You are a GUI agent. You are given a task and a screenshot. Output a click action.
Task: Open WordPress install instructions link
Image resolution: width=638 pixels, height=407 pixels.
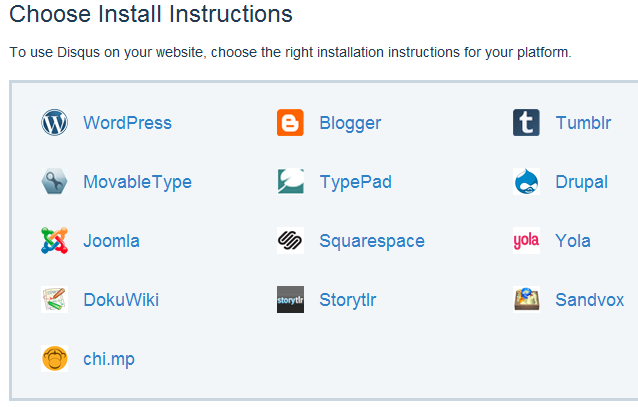pyautogui.click(x=127, y=123)
